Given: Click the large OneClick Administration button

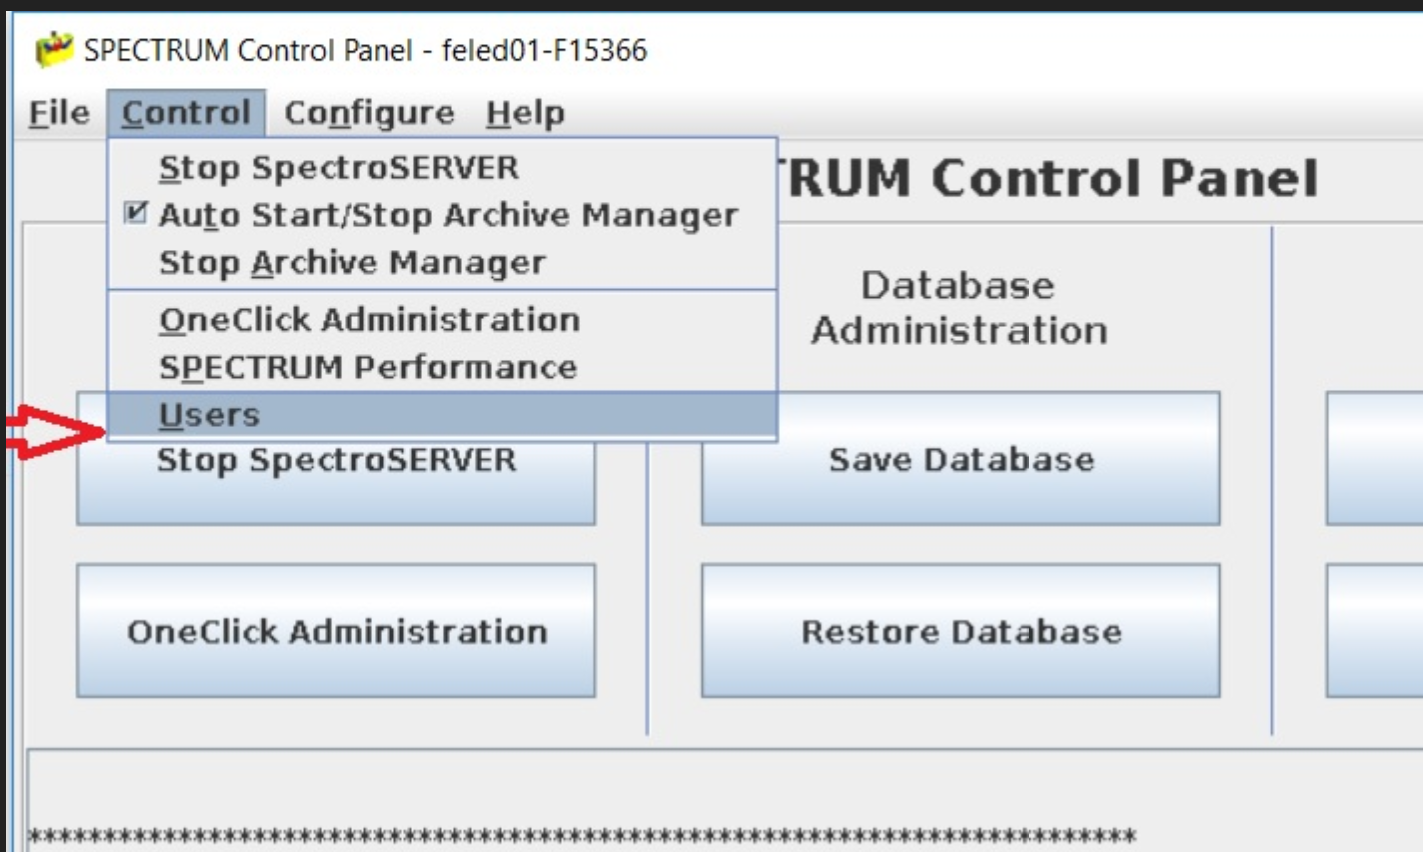Looking at the screenshot, I should click(x=336, y=631).
